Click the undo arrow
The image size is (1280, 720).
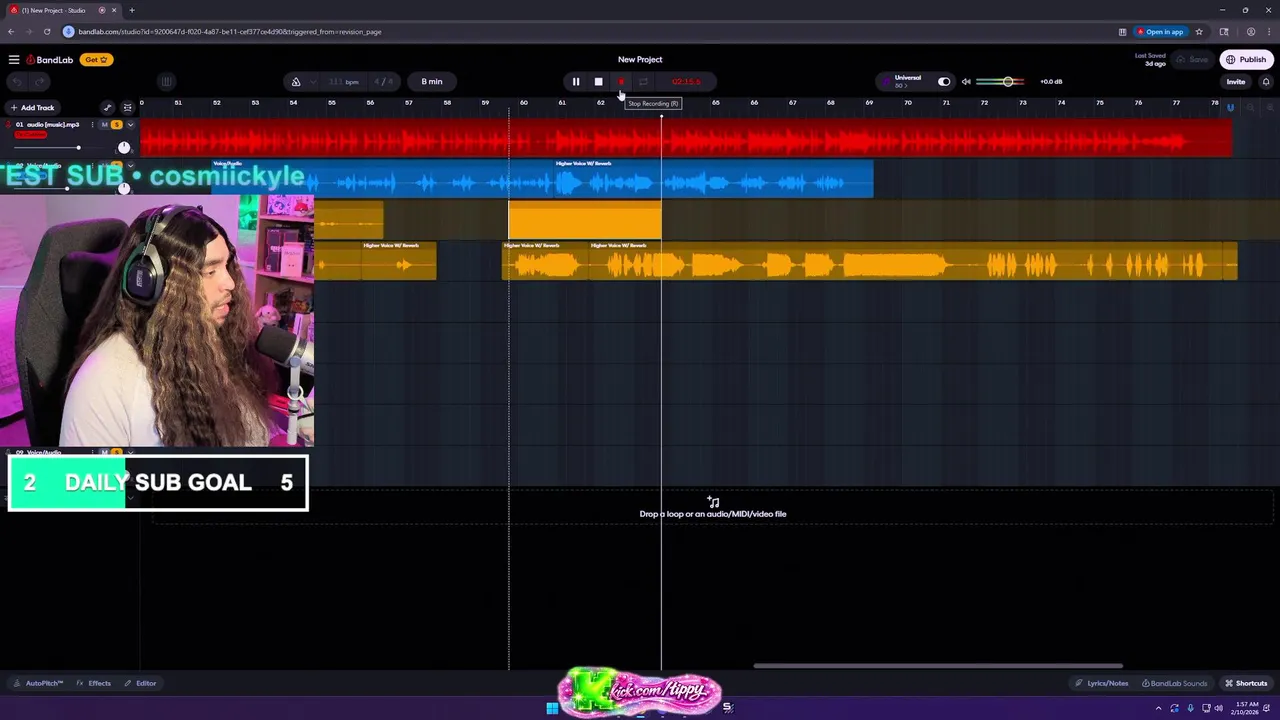pos(17,82)
